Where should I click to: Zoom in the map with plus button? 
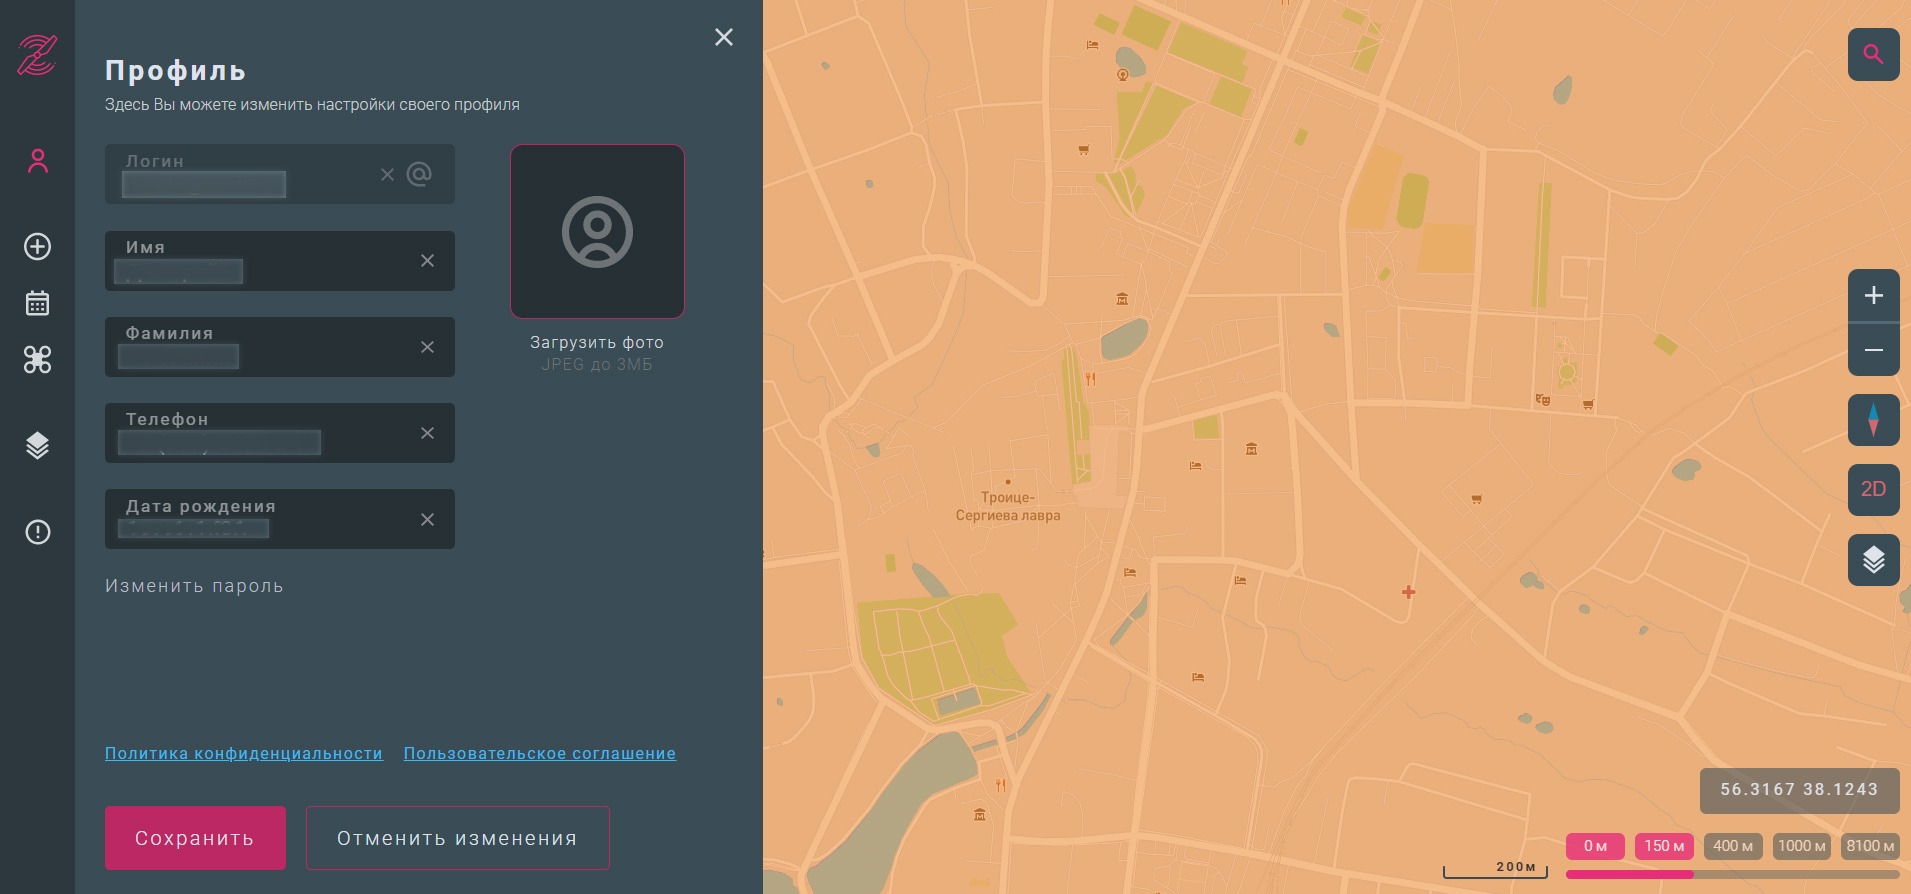pyautogui.click(x=1873, y=296)
